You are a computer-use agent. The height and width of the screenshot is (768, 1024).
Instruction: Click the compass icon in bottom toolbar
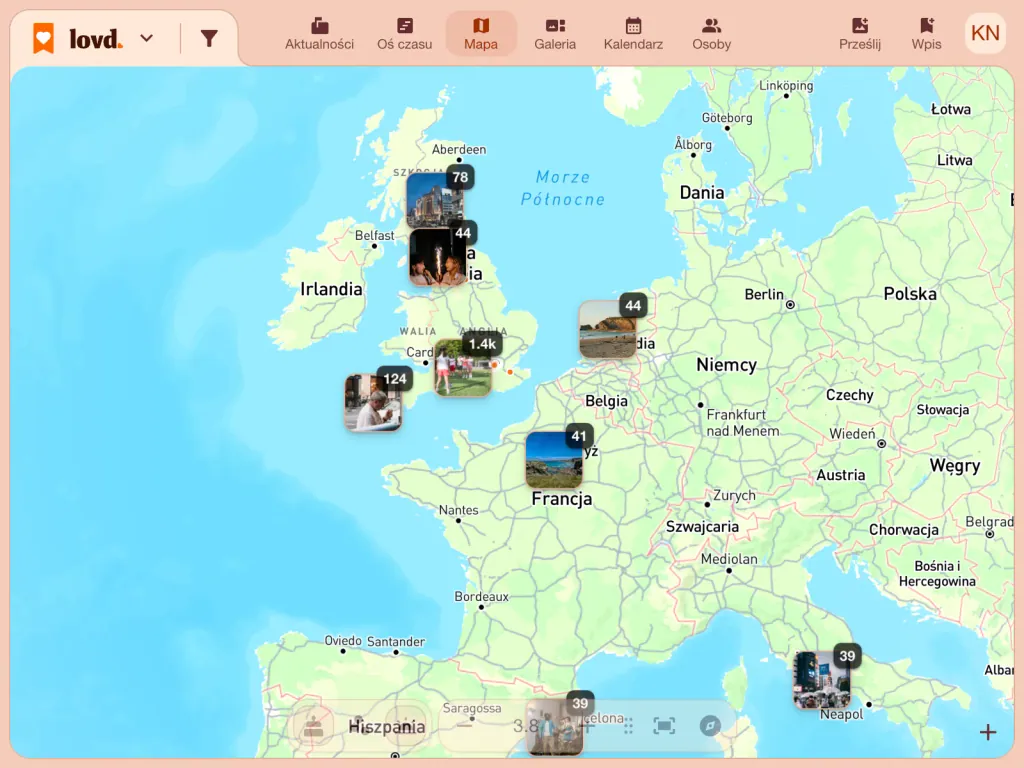(710, 726)
